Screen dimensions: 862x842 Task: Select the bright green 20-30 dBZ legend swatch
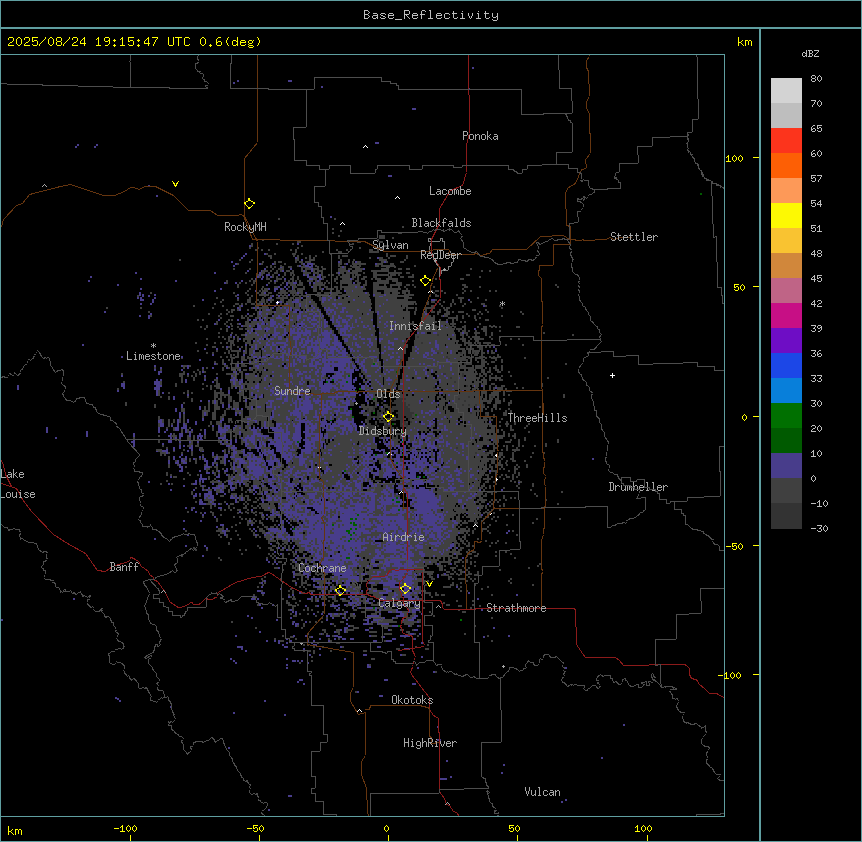pos(786,416)
